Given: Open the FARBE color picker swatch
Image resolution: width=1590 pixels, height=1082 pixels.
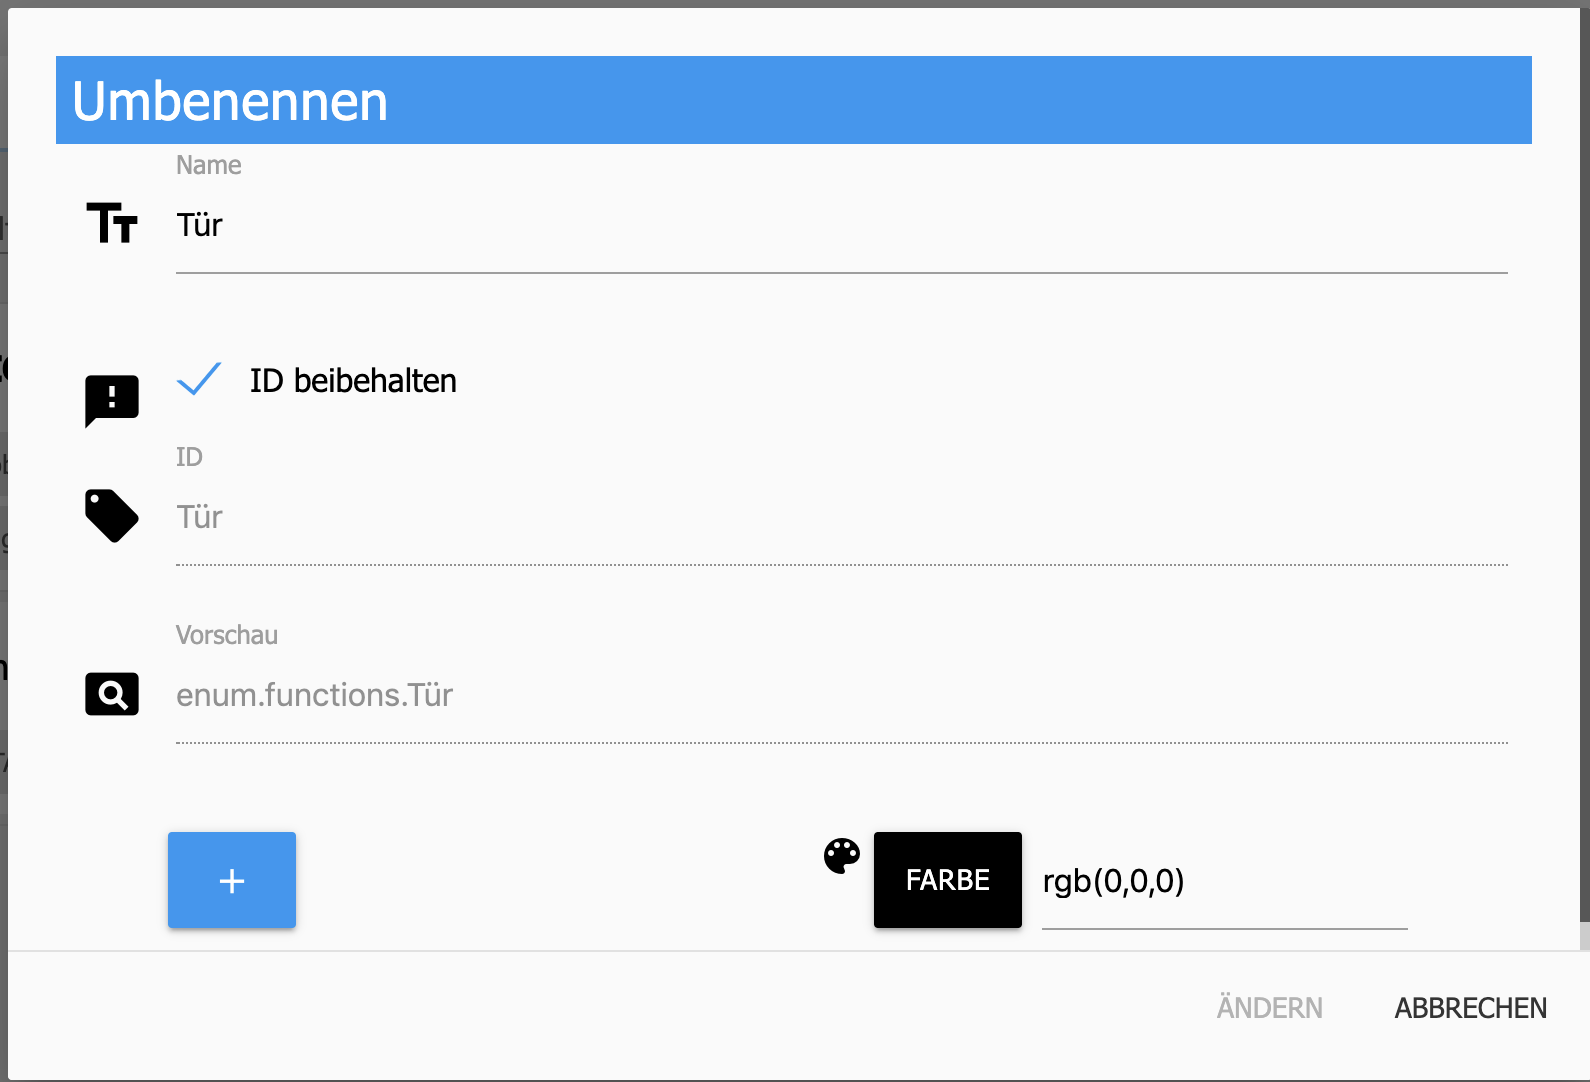Looking at the screenshot, I should pos(948,880).
